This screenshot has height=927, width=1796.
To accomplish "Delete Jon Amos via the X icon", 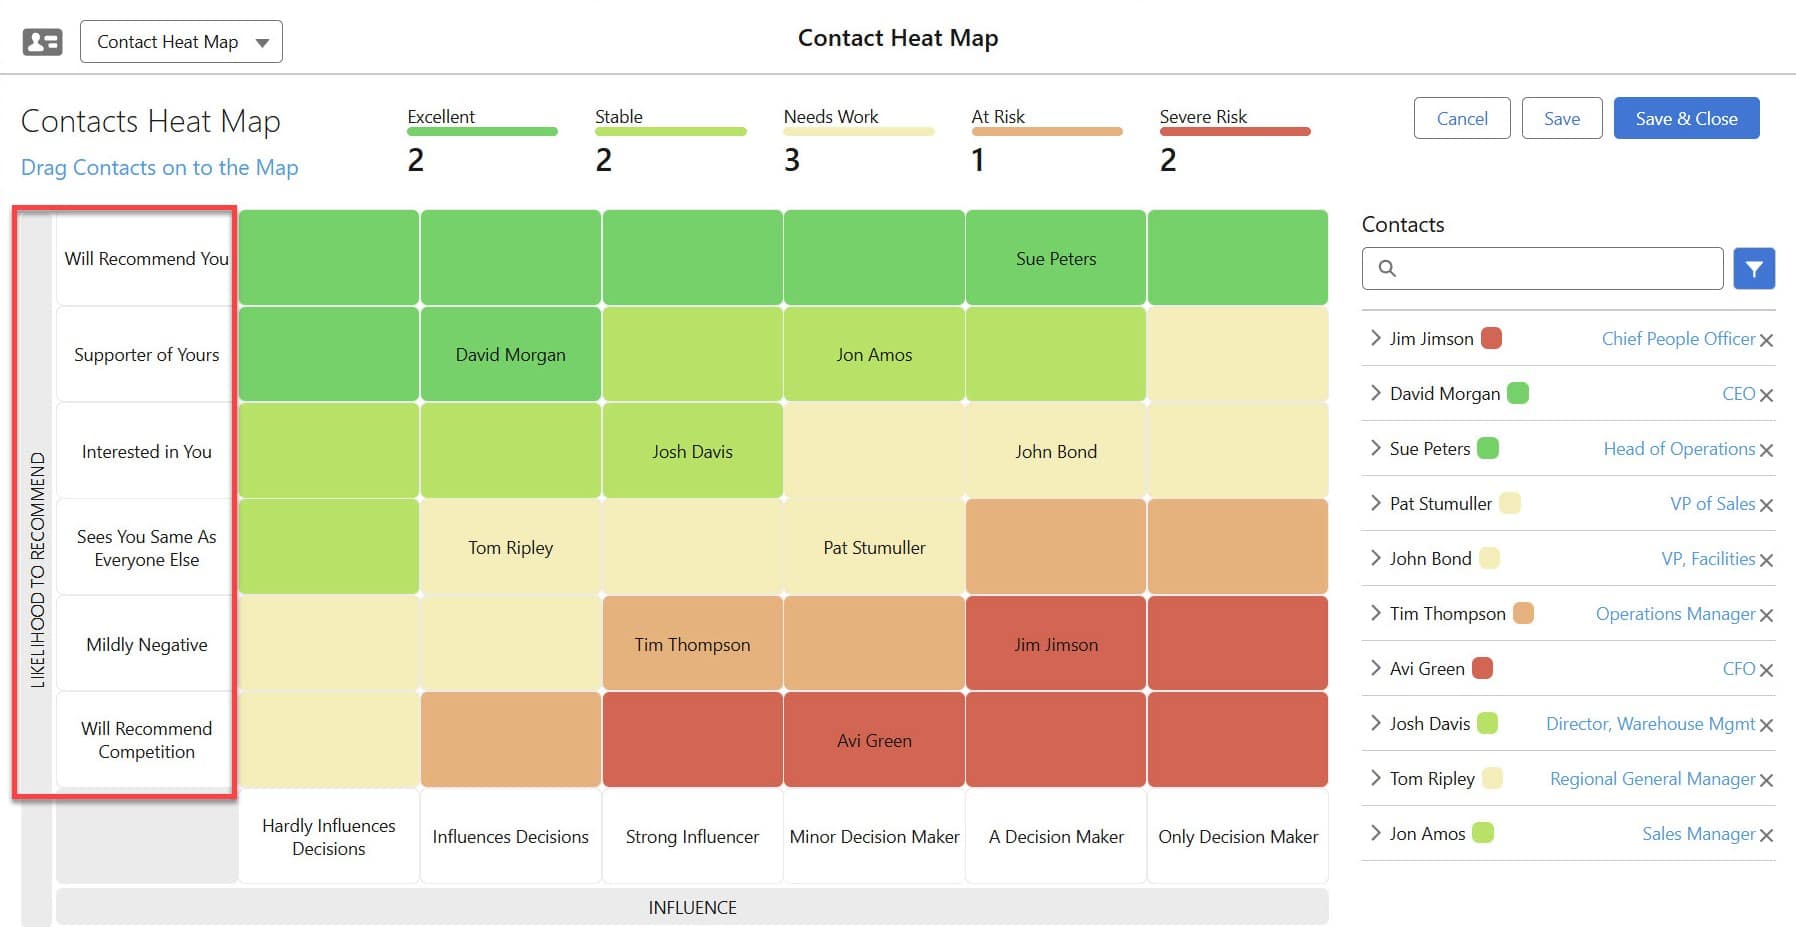I will point(1767,835).
